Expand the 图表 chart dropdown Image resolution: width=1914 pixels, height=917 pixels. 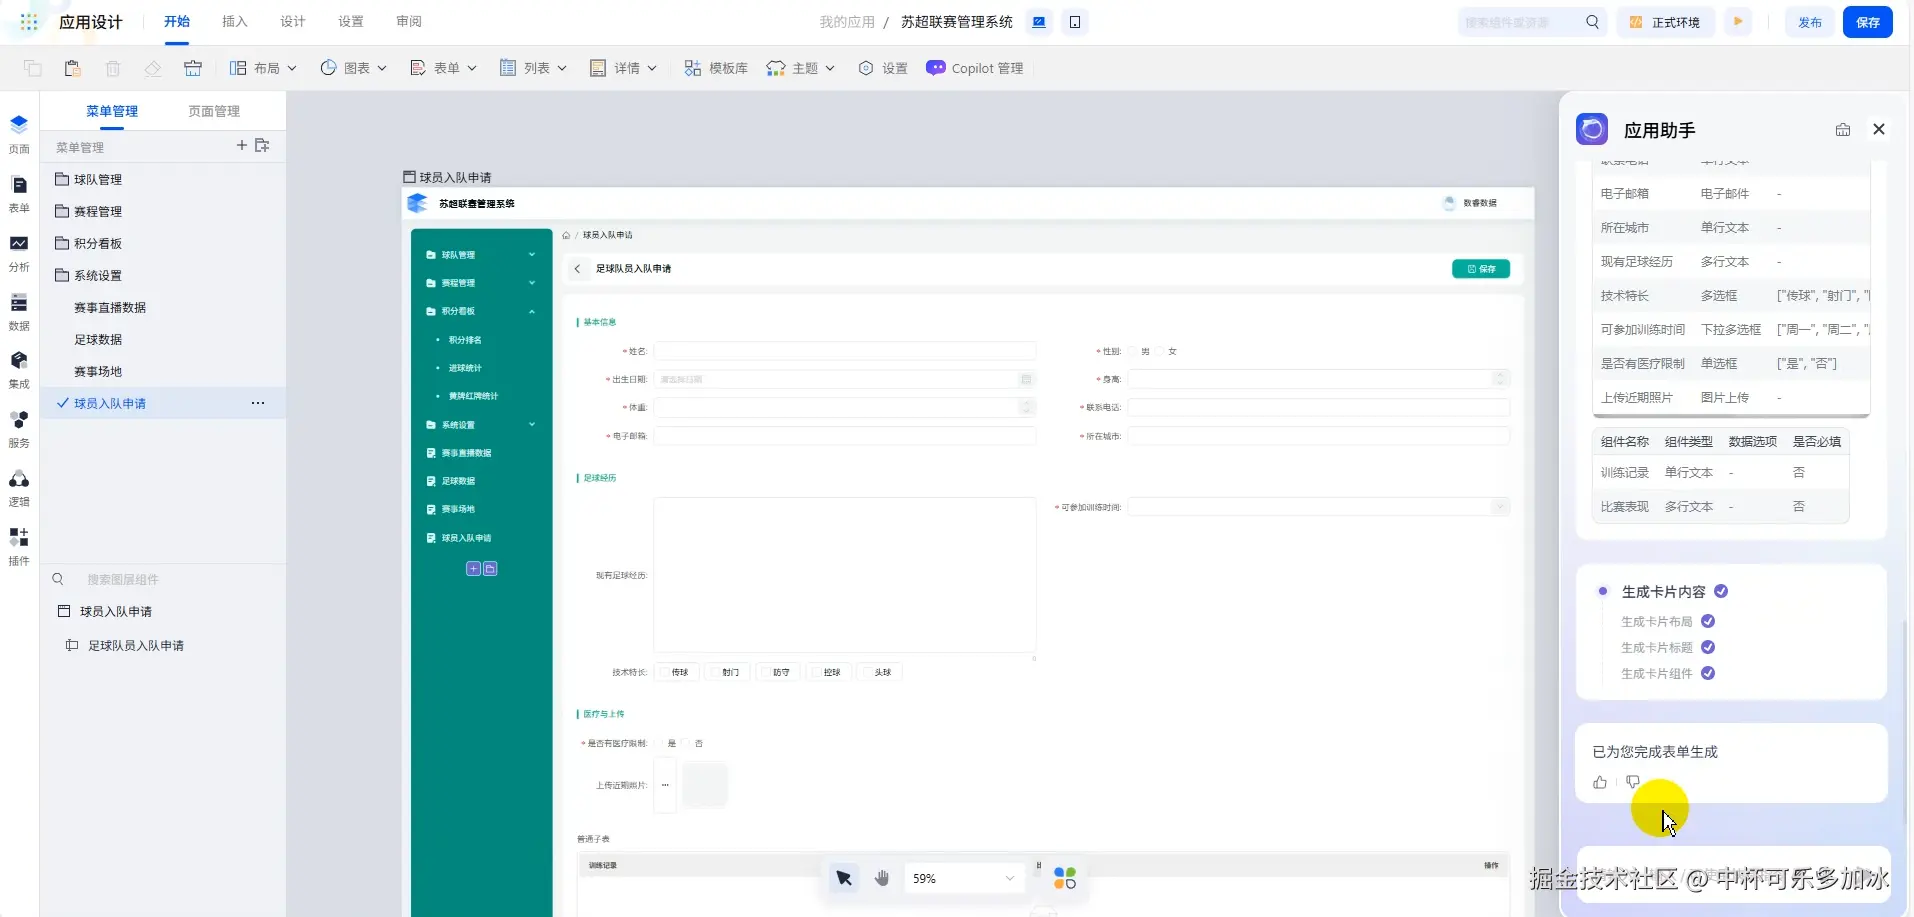coord(354,68)
